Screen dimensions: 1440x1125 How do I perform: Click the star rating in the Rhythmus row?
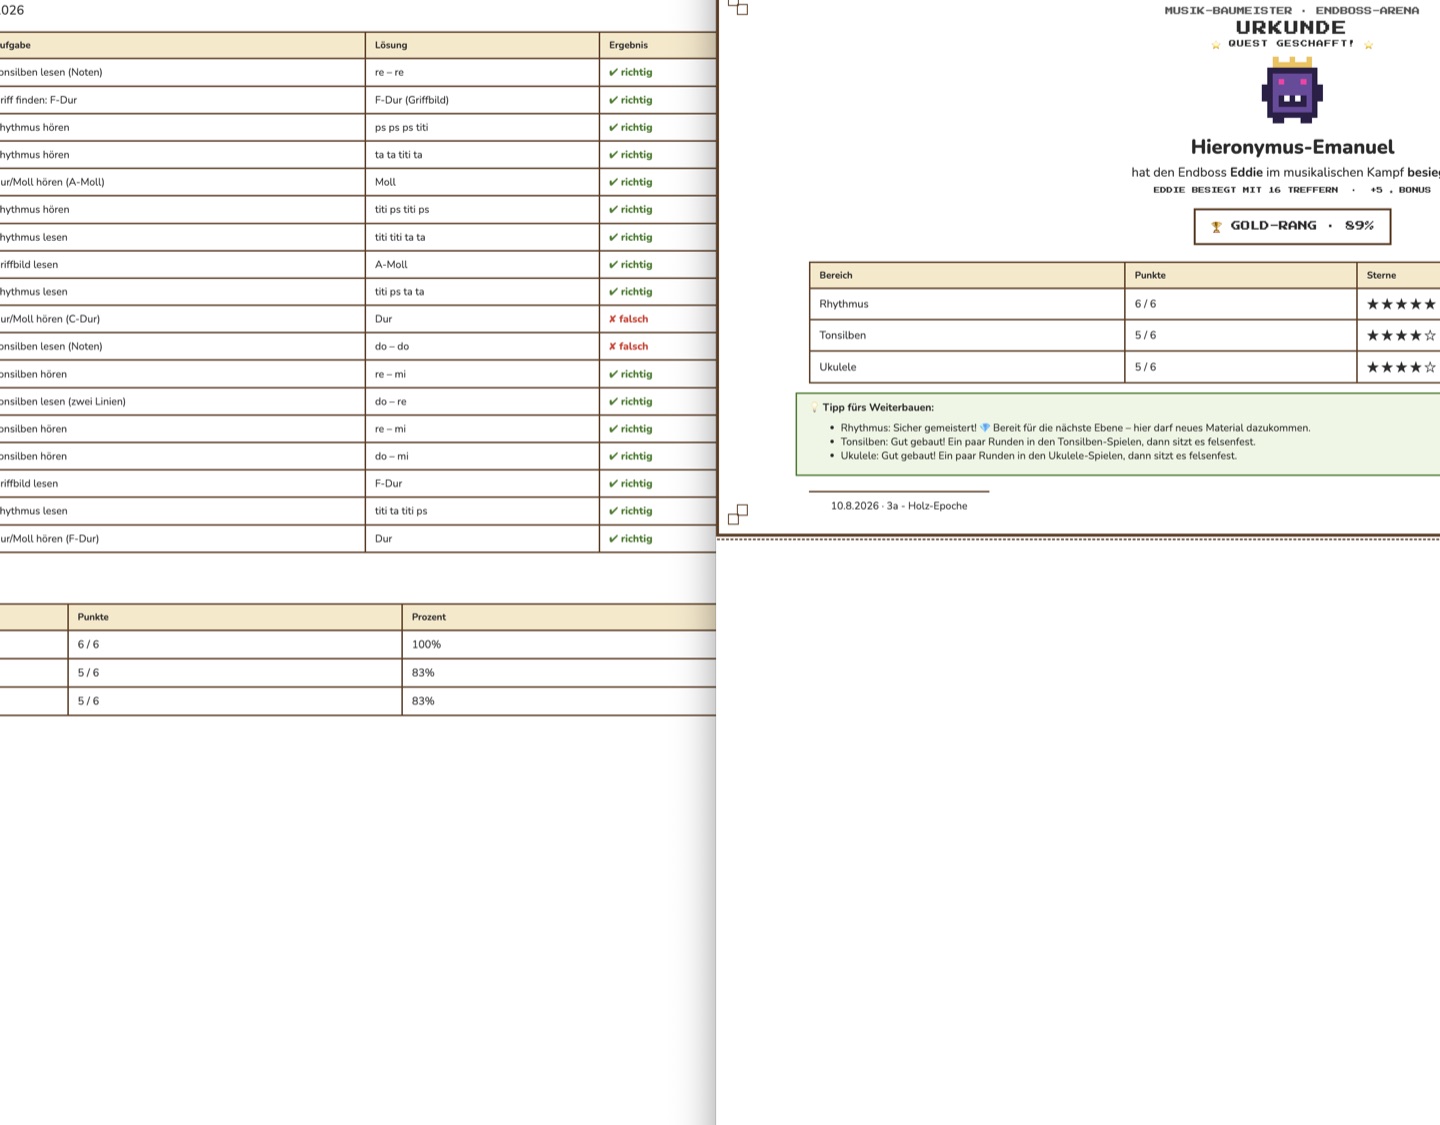pyautogui.click(x=1401, y=304)
